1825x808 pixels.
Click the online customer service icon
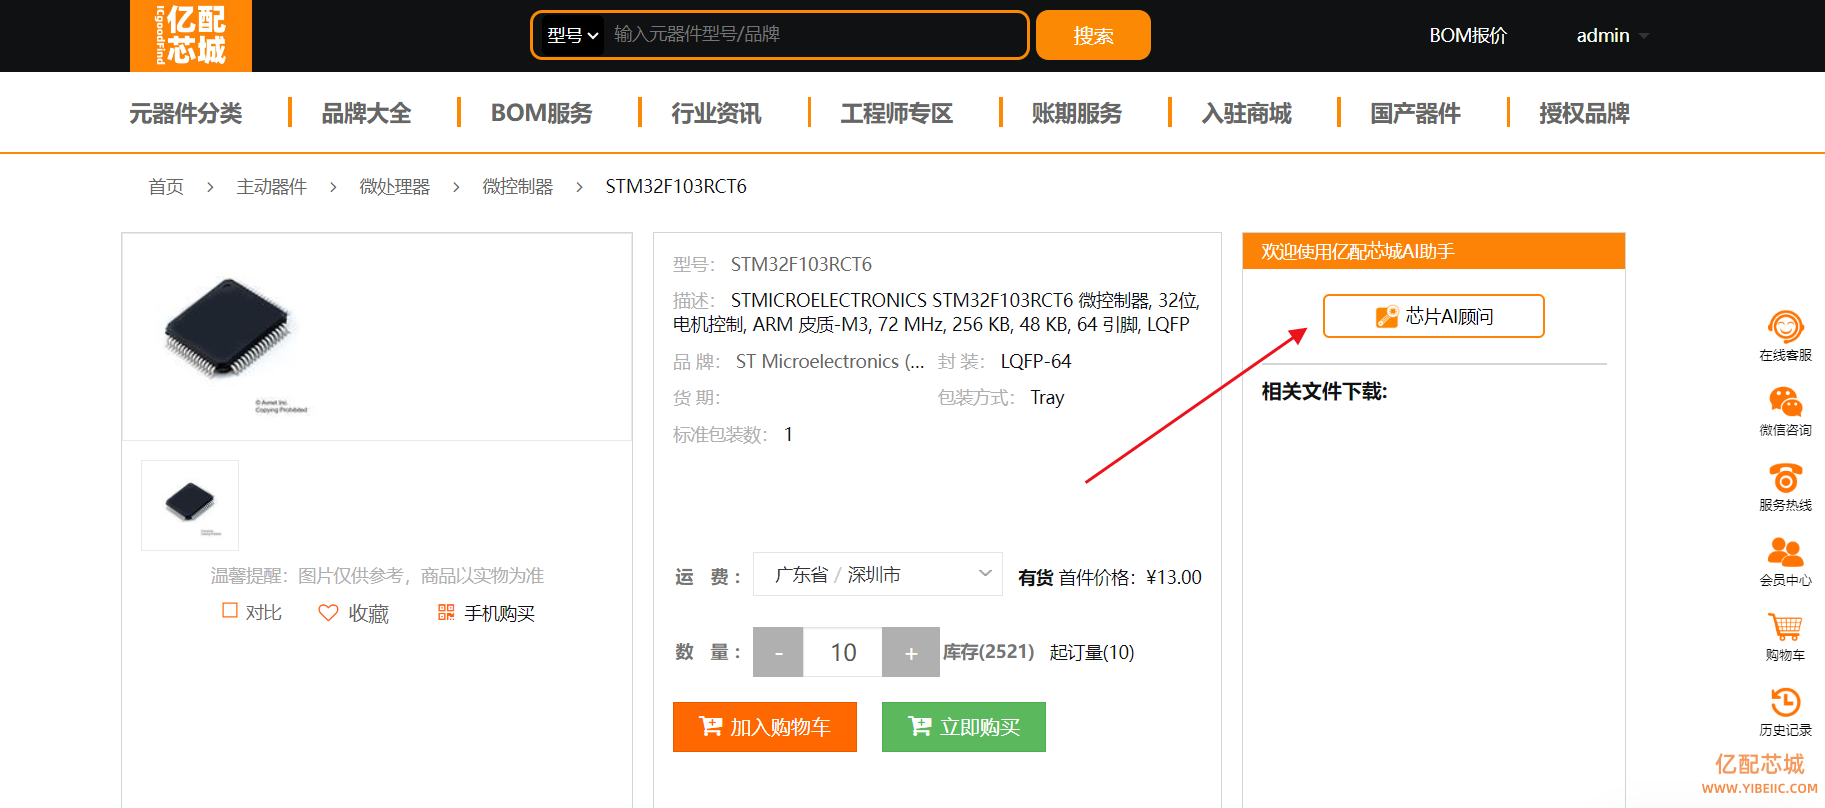click(x=1785, y=327)
